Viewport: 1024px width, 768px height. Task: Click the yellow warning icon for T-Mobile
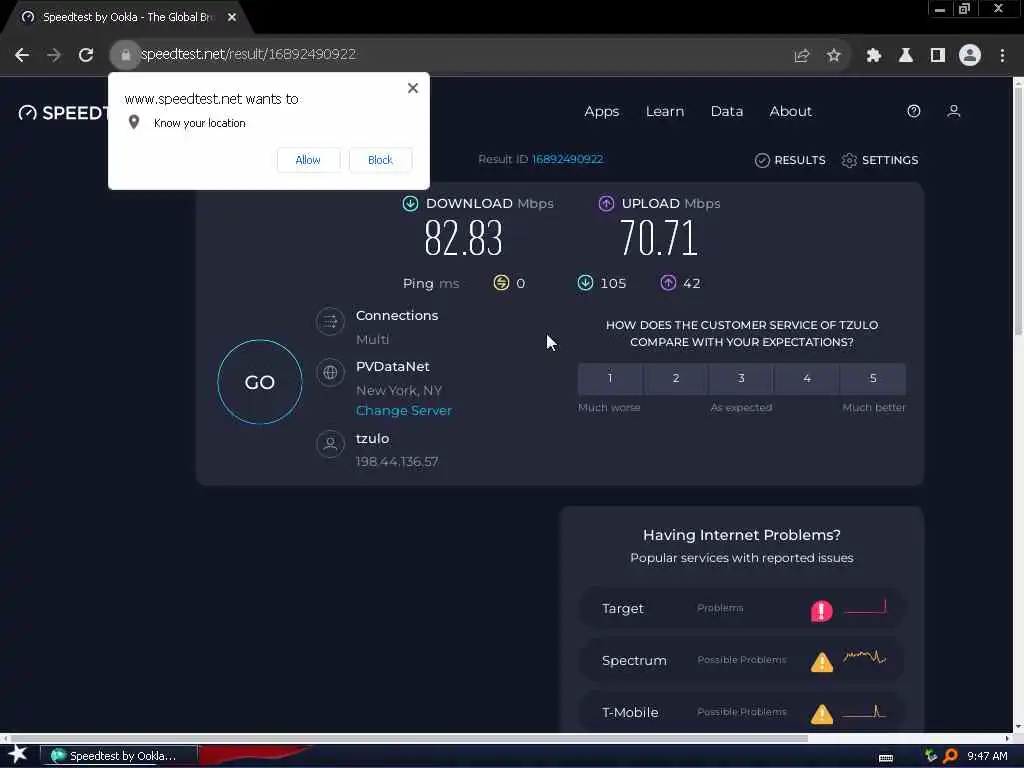[822, 714]
